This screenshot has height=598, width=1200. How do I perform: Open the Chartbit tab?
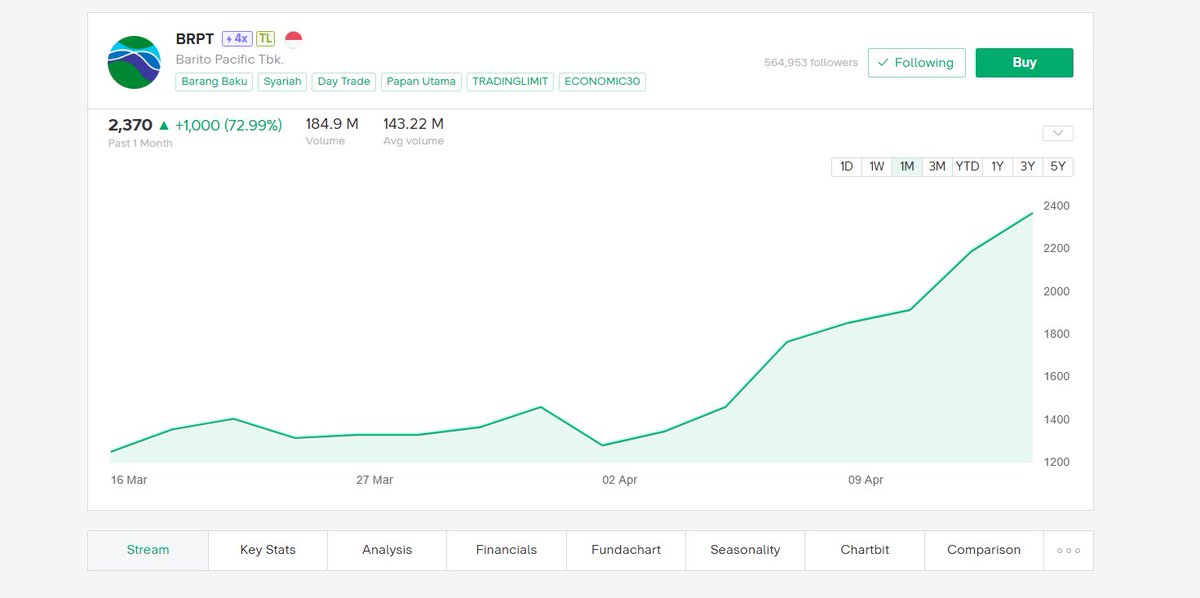tap(865, 550)
